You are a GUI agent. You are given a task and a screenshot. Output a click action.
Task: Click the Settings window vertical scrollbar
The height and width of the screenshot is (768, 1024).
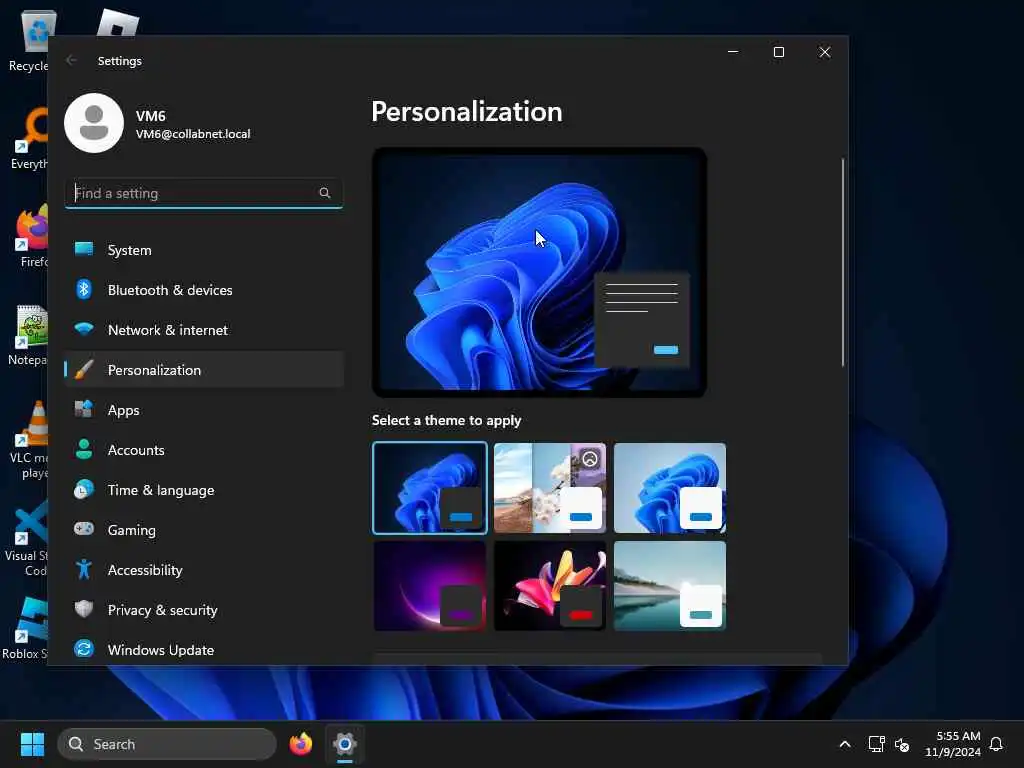click(x=843, y=261)
